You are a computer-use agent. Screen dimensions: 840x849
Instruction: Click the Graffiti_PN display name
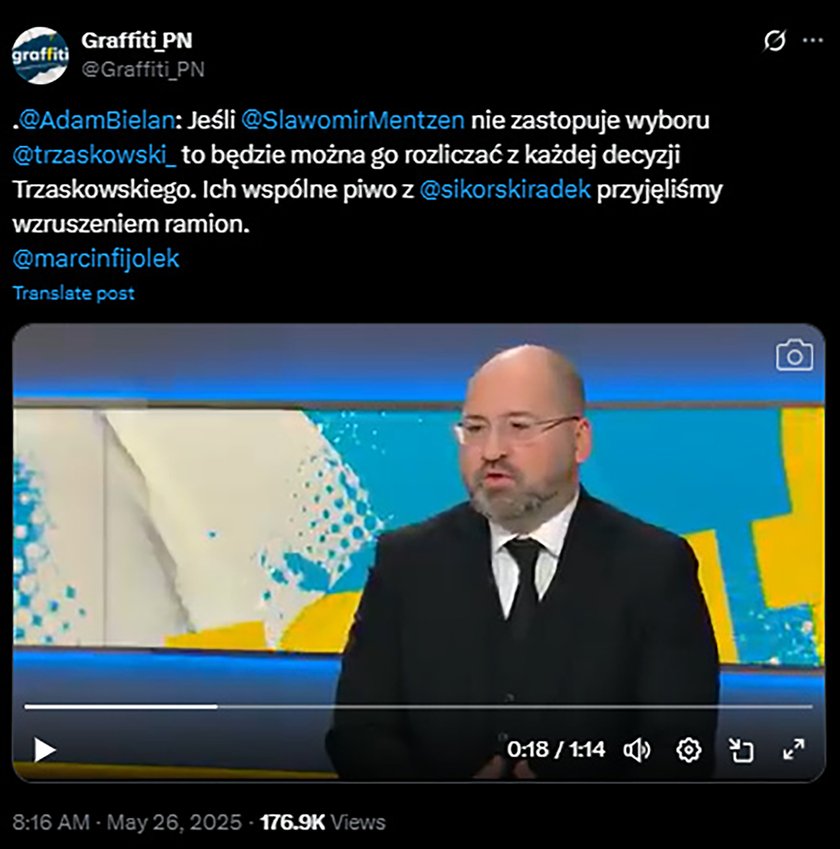click(x=136, y=41)
